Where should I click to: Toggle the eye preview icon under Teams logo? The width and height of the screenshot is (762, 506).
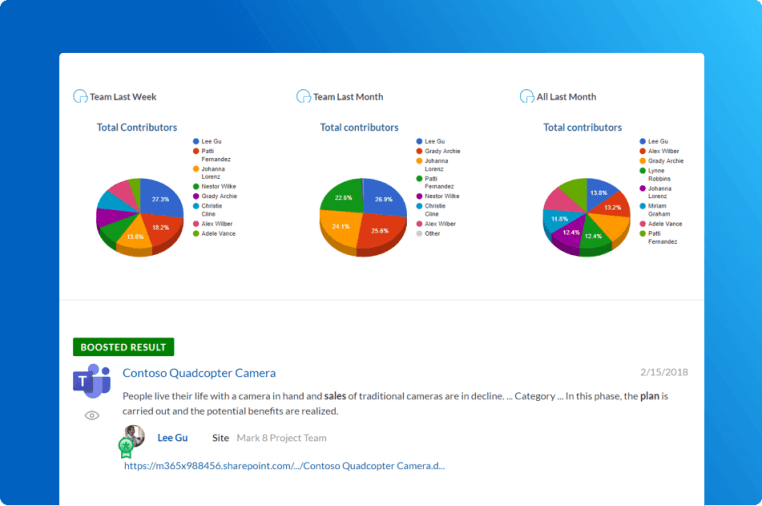[91, 415]
